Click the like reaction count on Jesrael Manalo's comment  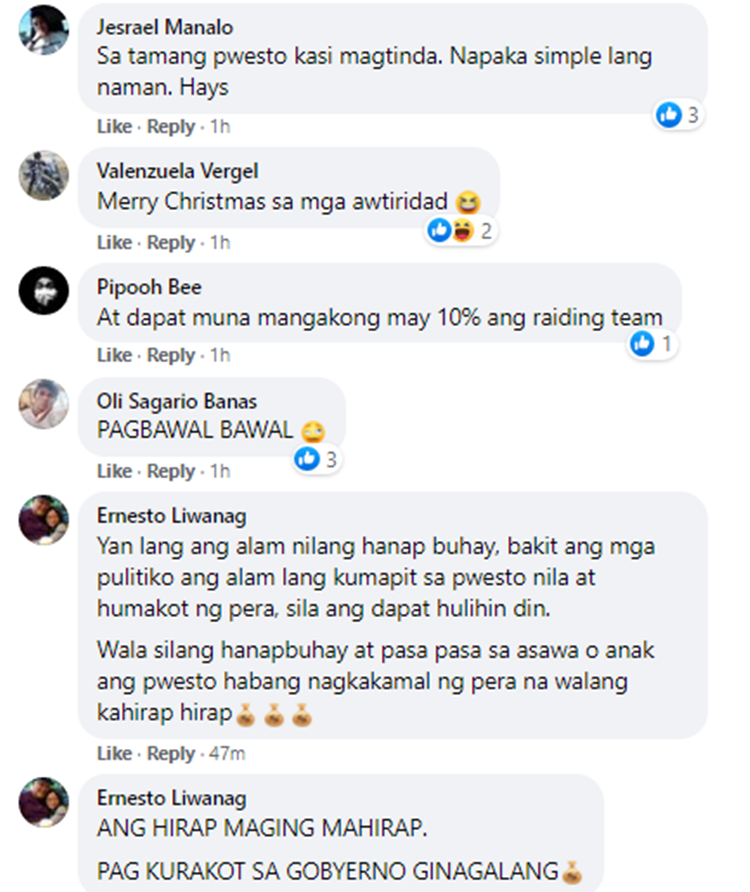click(678, 115)
